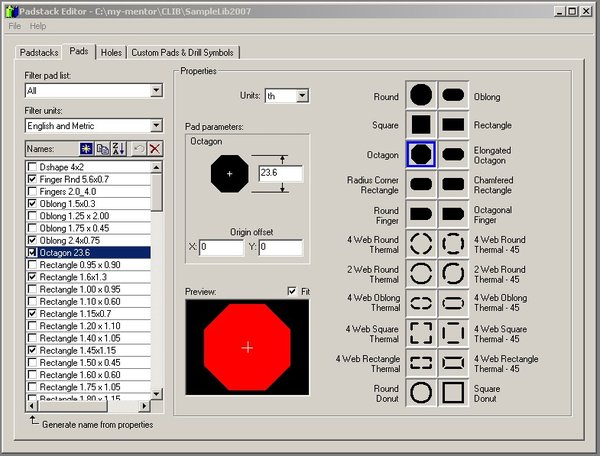The image size is (600, 456).
Task: Open the File menu
Action: (x=15, y=26)
